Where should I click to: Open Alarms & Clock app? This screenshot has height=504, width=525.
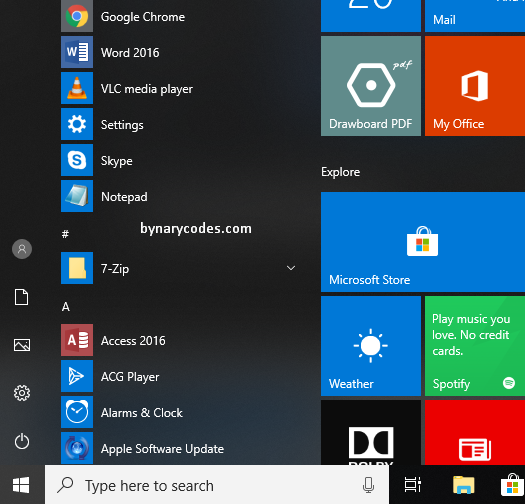click(181, 412)
